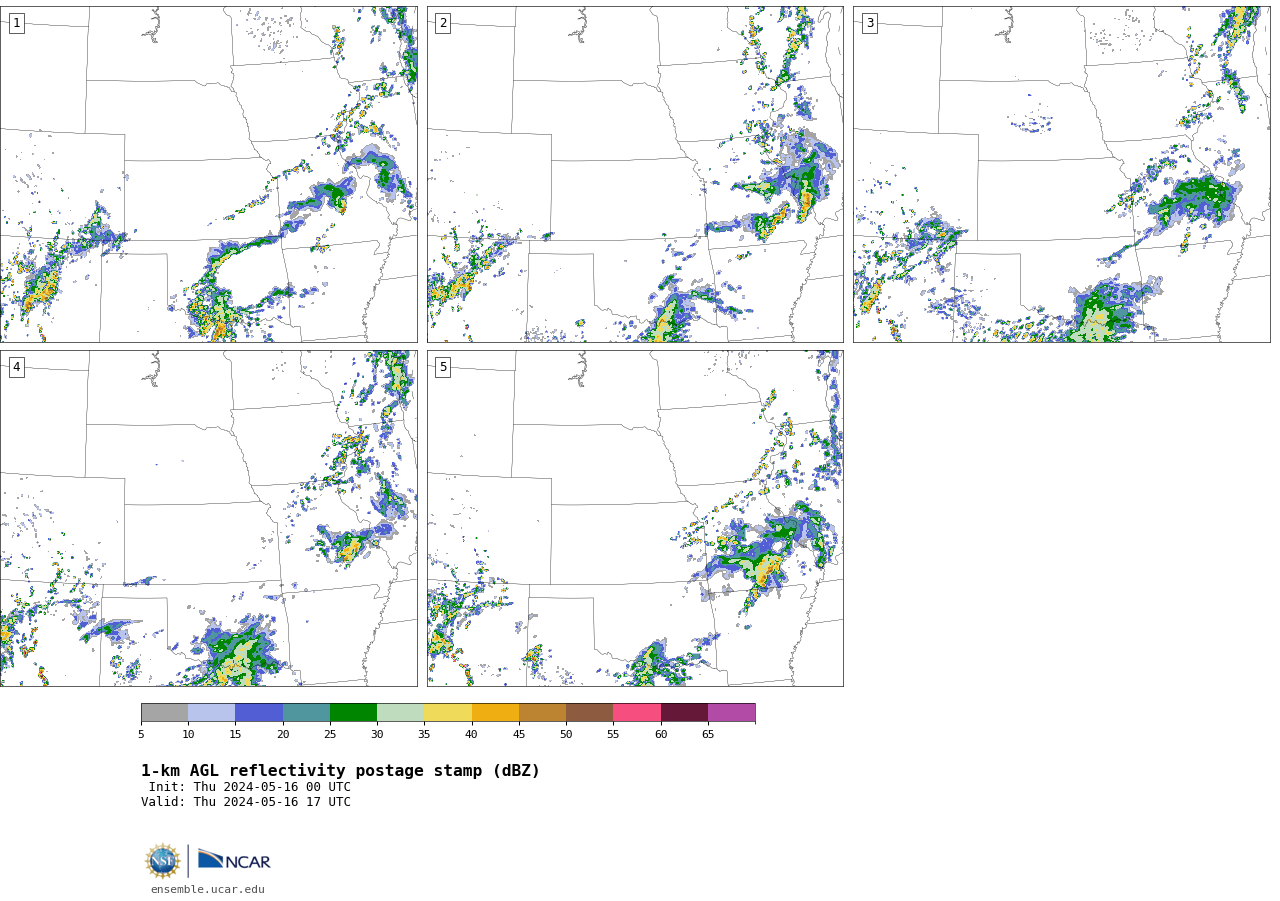
Task: Open ensemble member 4 reflectivity map
Action: (208, 518)
